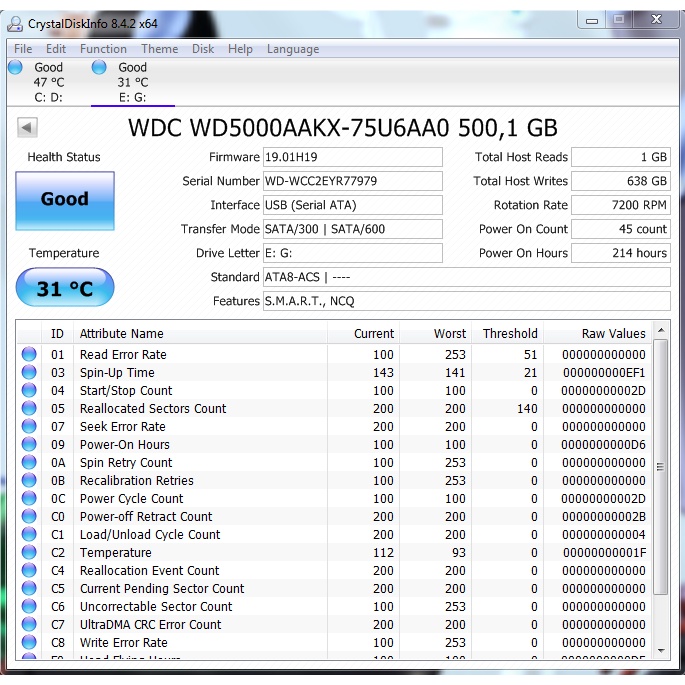The image size is (685, 685).
Task: Click the blue status orb for C: D: disk
Action: coord(15,67)
